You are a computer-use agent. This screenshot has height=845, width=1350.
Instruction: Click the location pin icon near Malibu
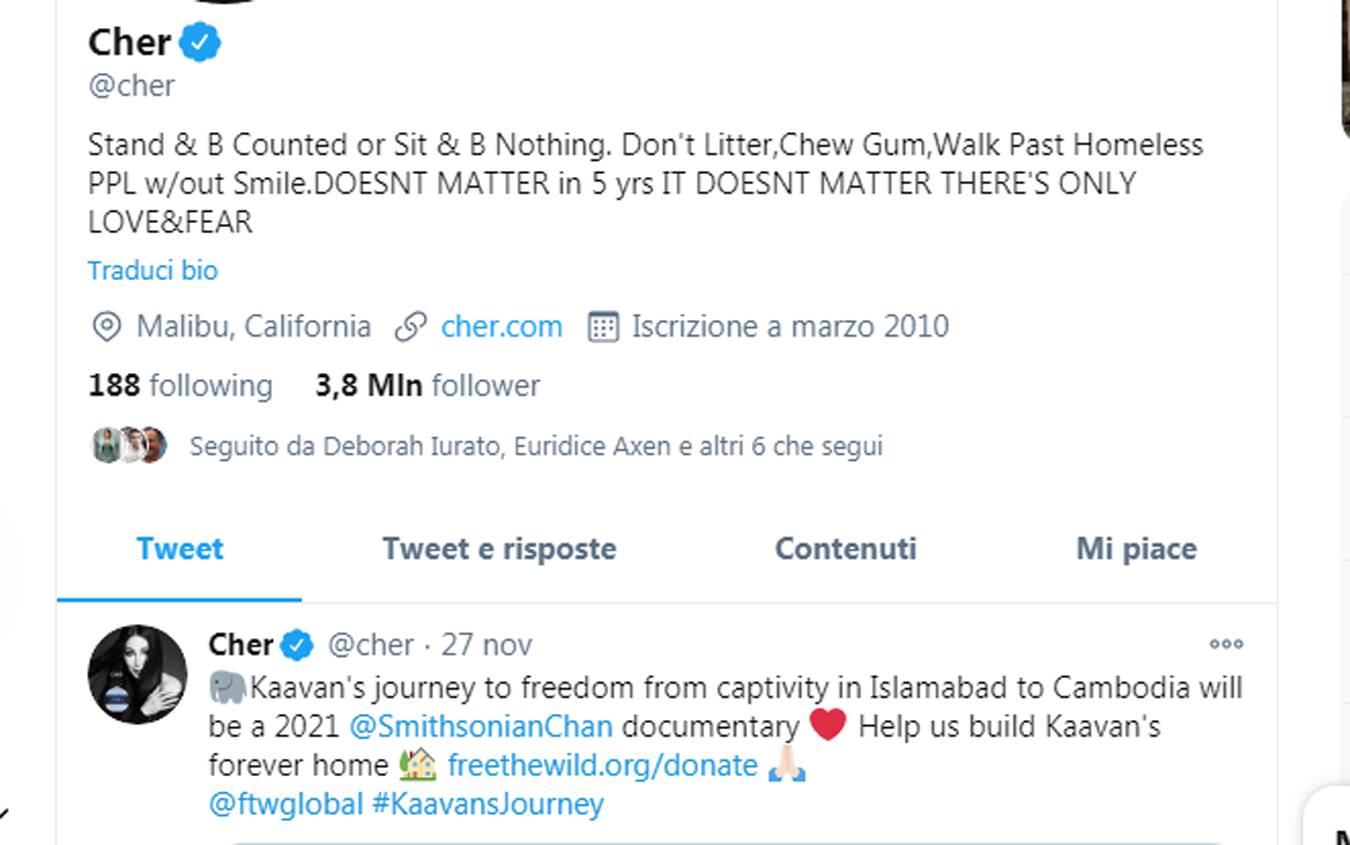pyautogui.click(x=106, y=327)
